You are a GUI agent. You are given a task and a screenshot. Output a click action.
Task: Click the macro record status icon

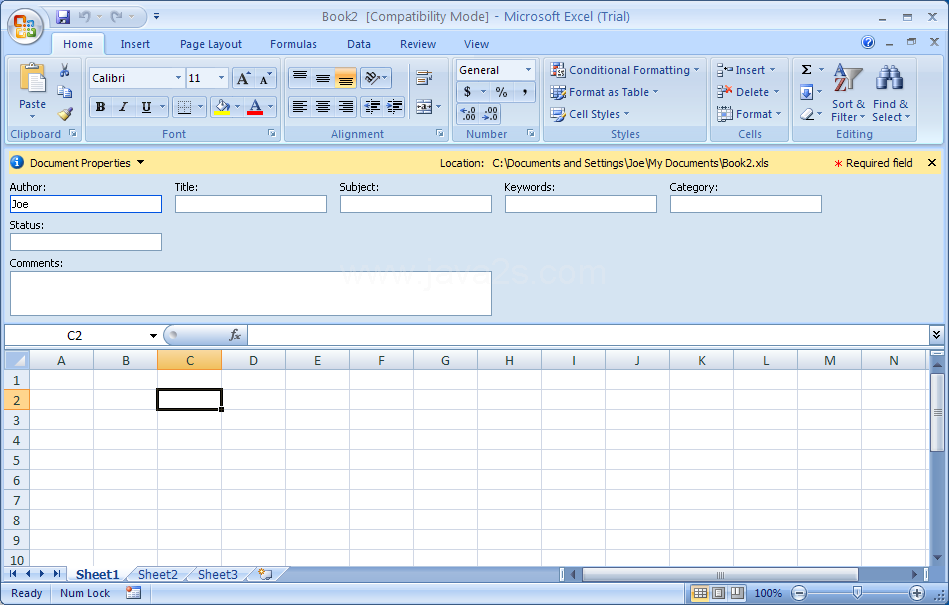click(x=133, y=593)
